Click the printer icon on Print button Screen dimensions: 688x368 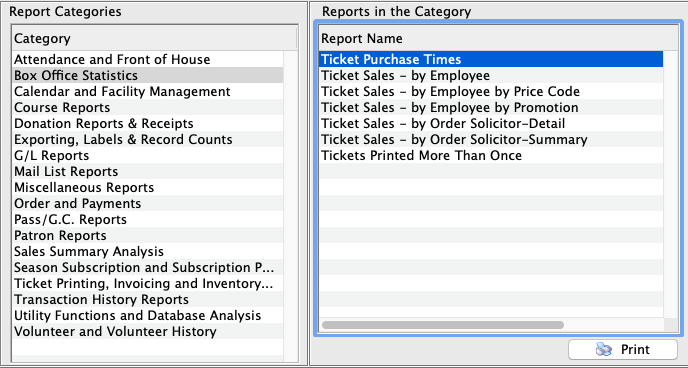point(604,350)
